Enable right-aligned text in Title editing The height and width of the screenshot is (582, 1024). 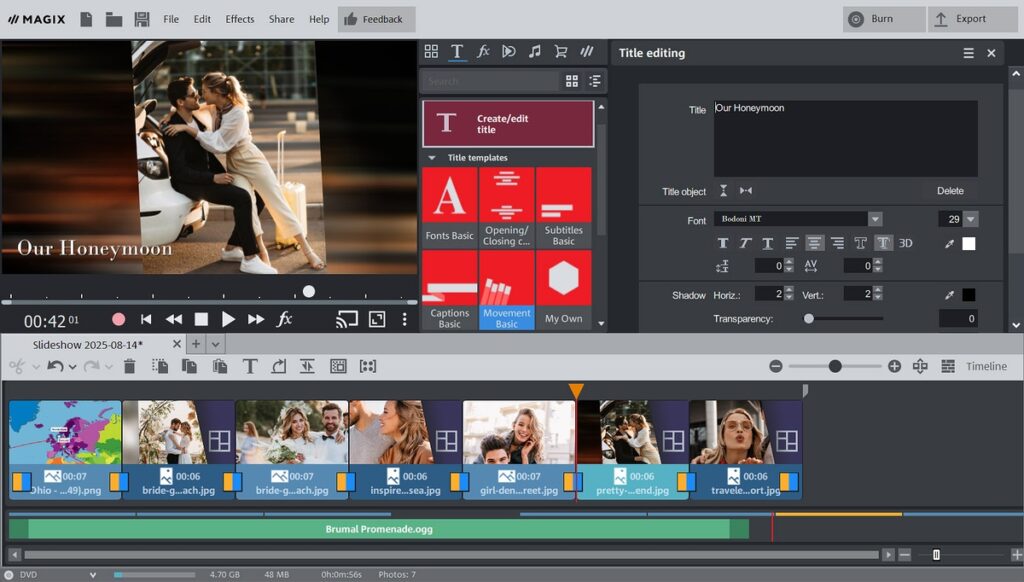pos(838,243)
